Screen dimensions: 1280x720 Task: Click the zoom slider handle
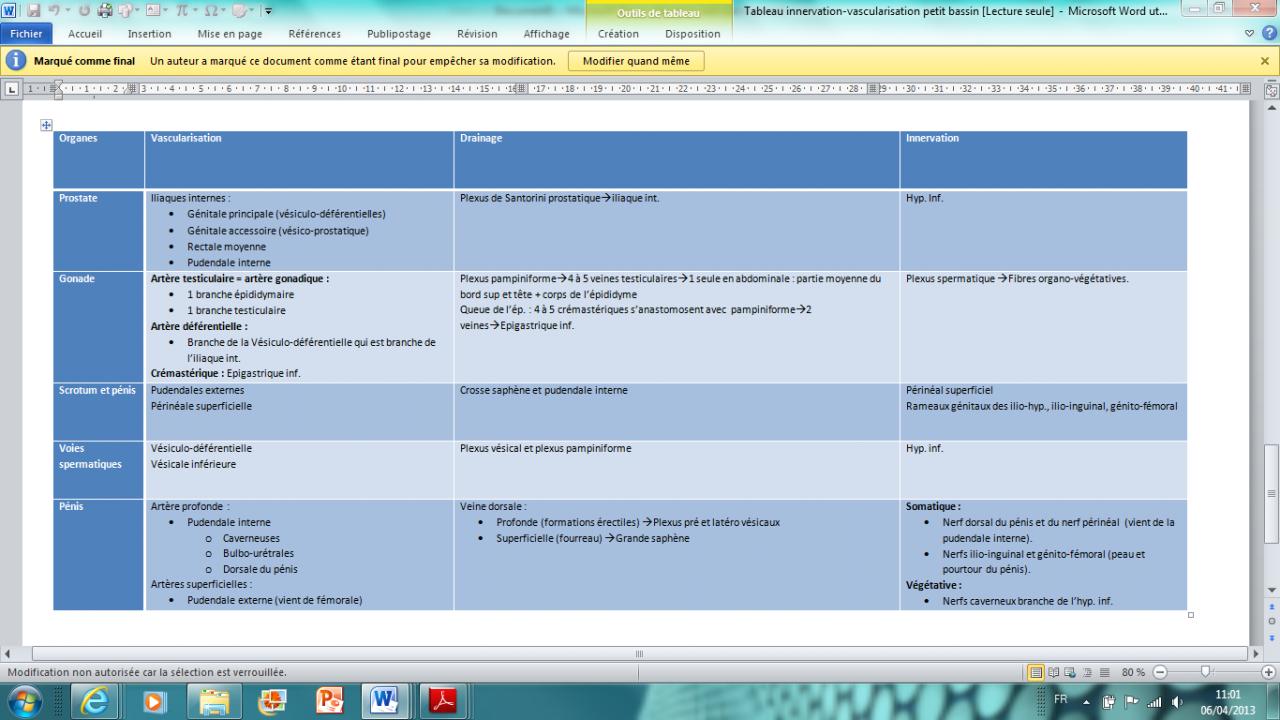pos(1205,672)
